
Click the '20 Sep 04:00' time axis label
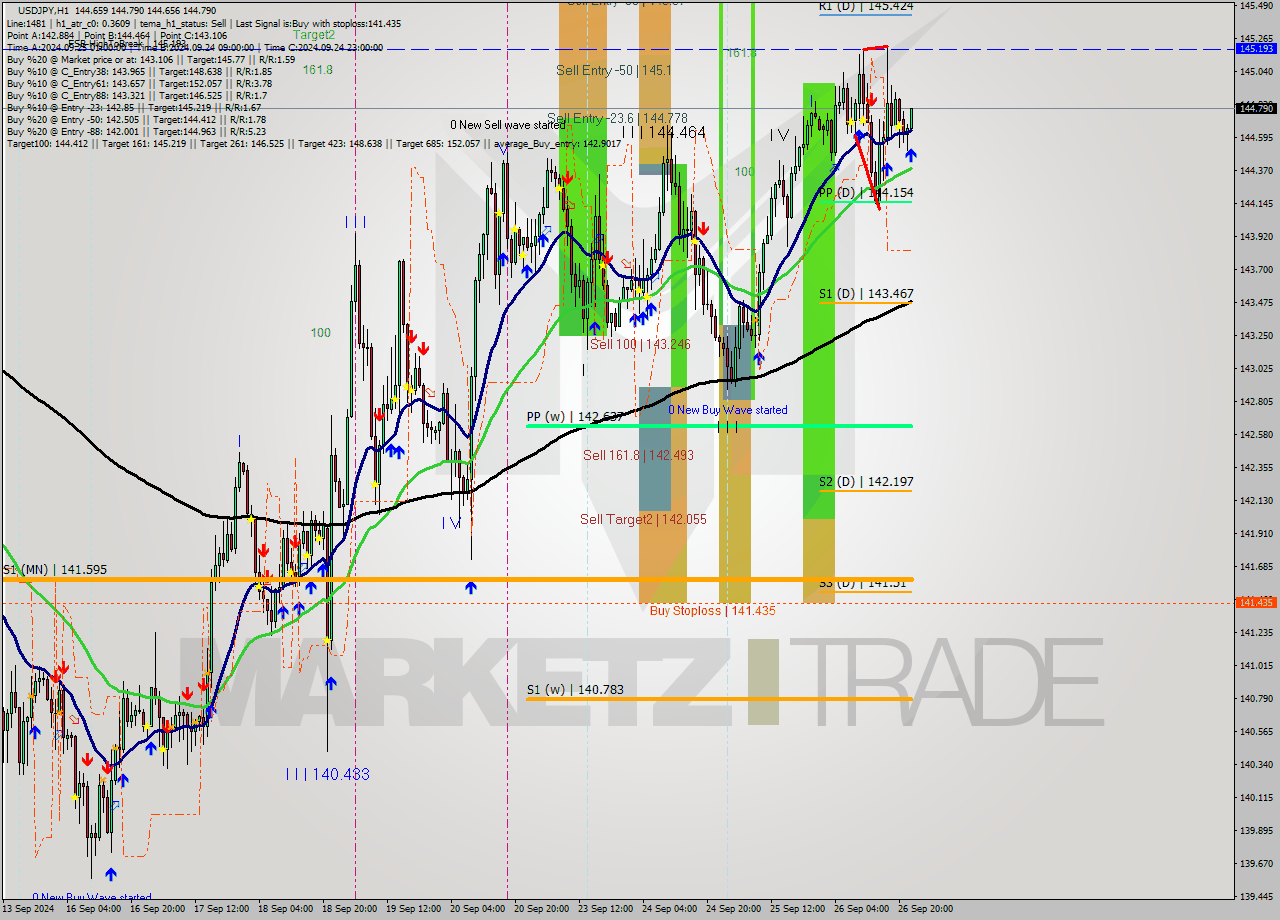tap(477, 909)
